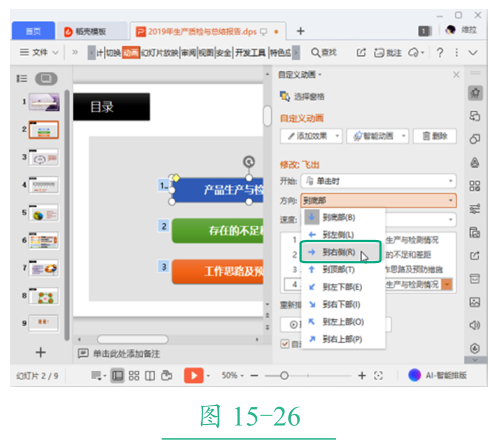
Task: Select normal view icon in status bar
Action: pos(117,376)
